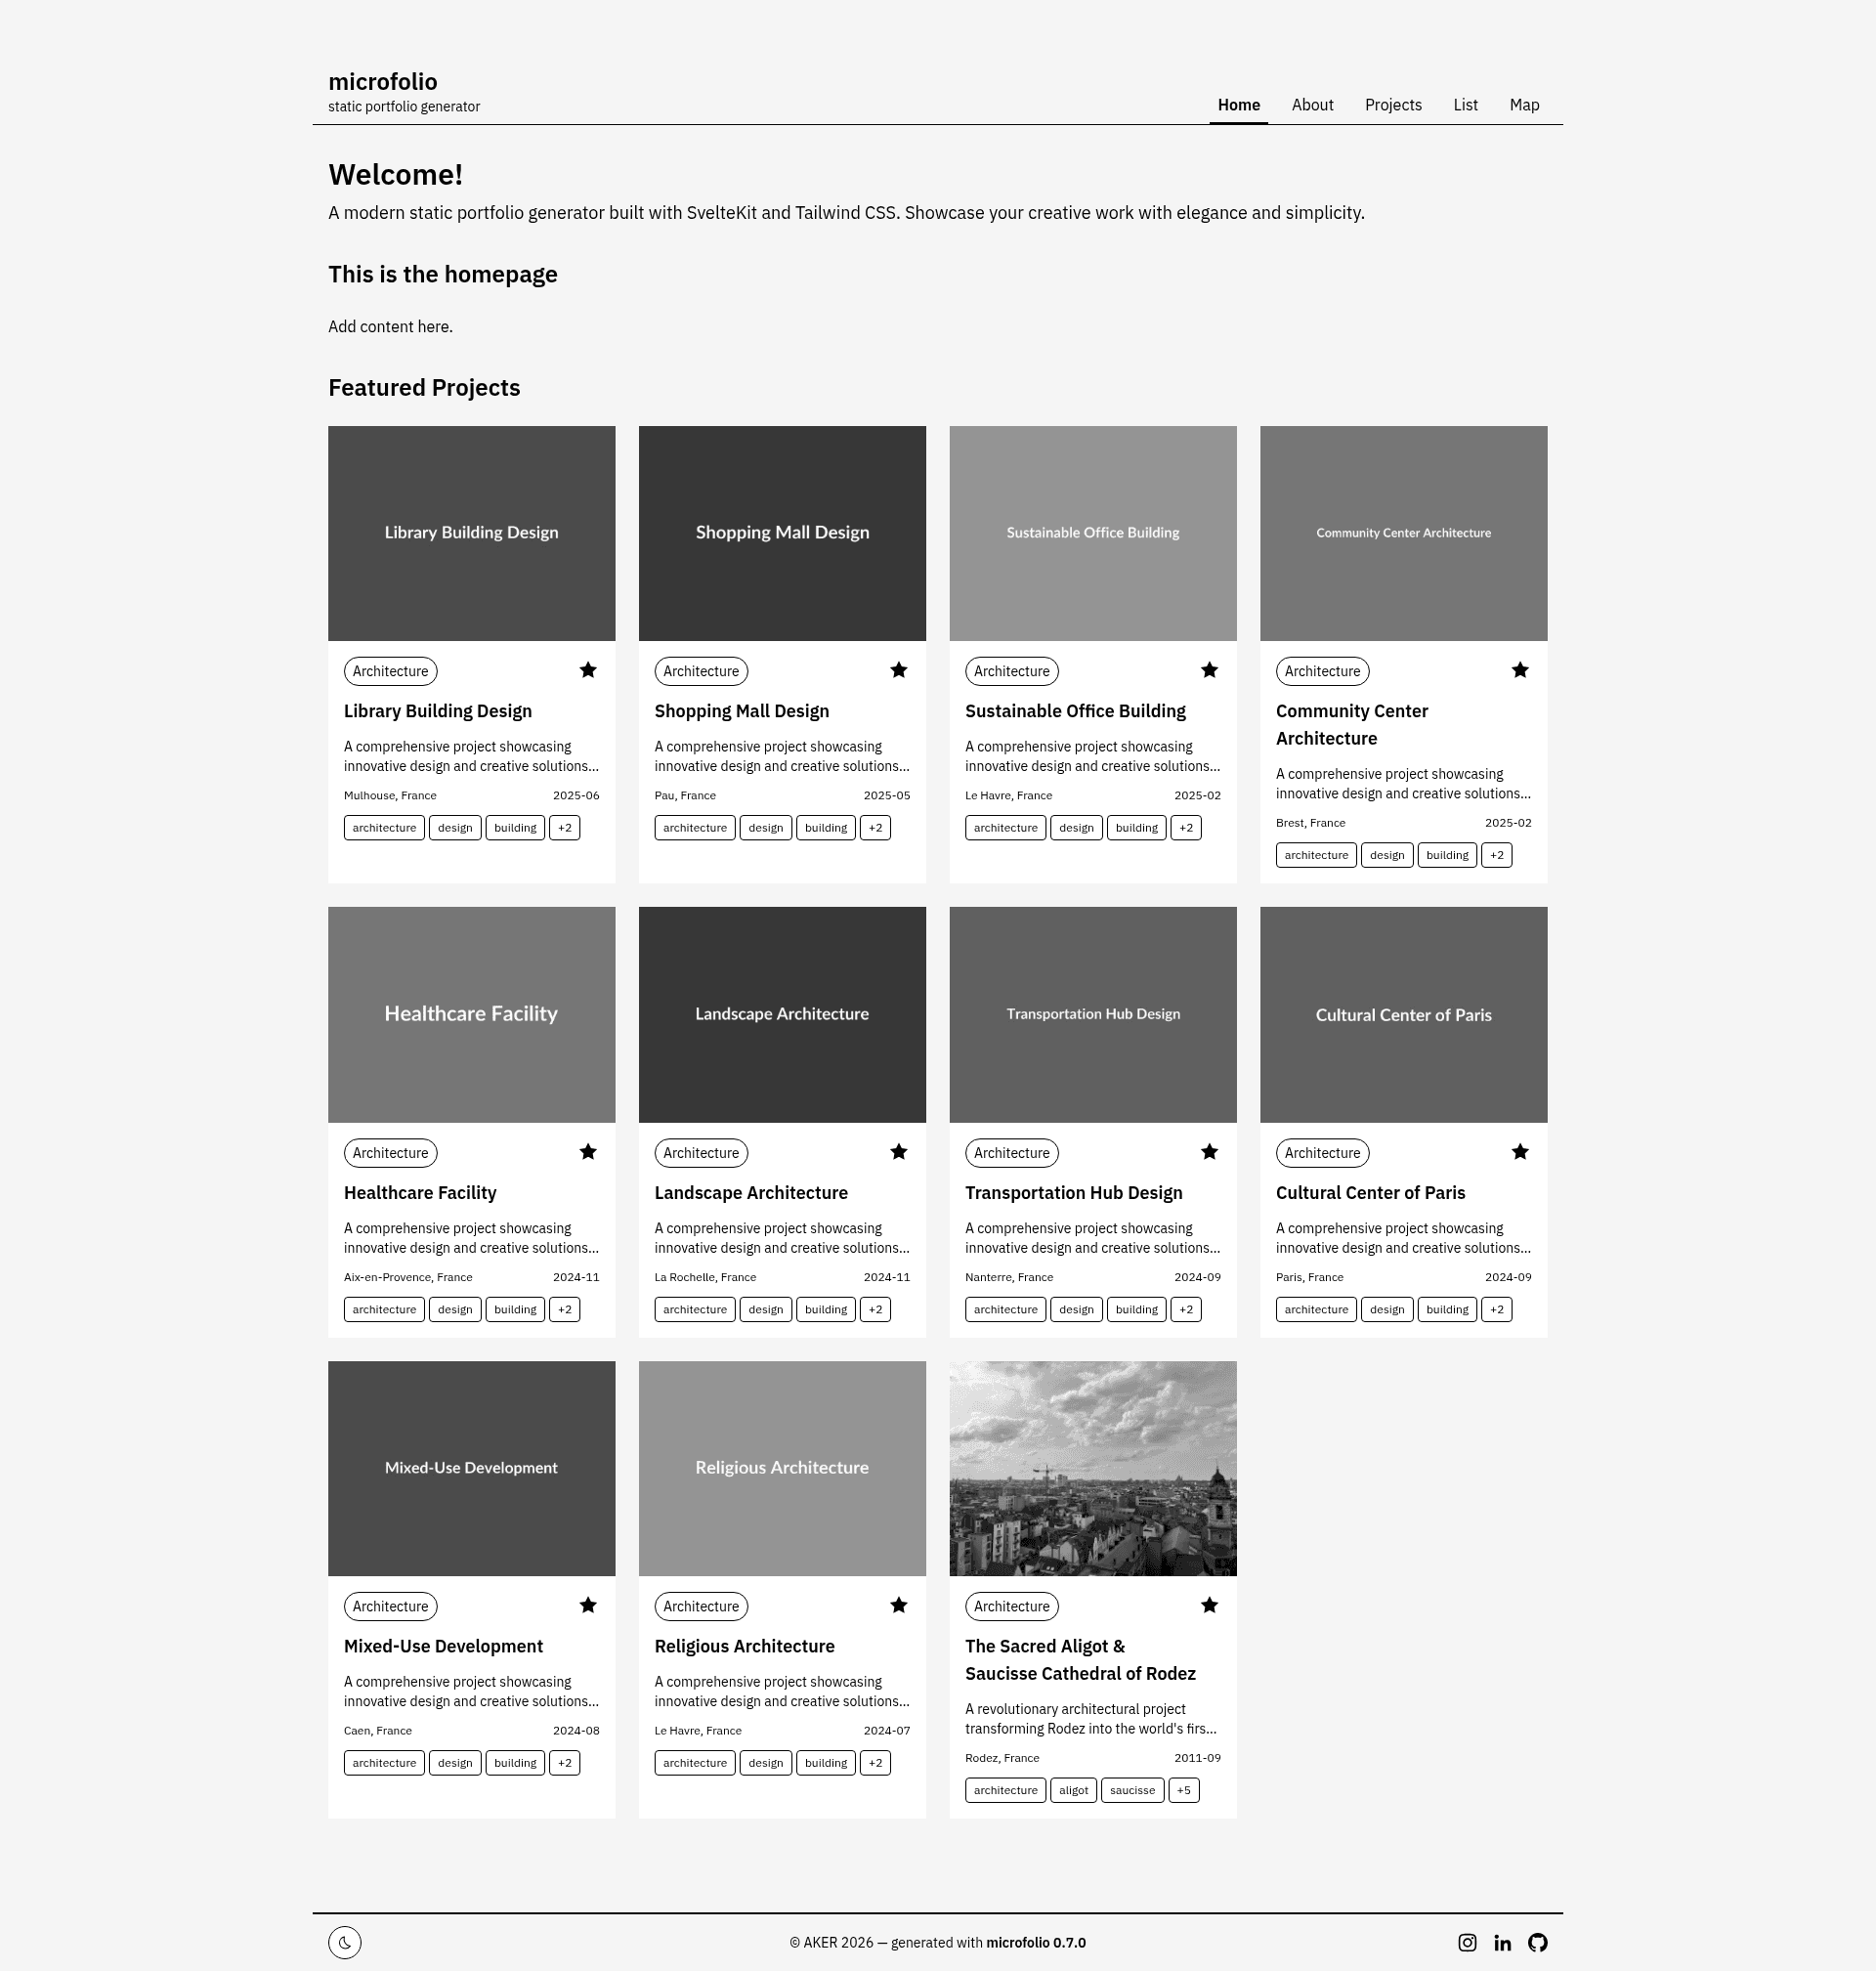Viewport: 1876px width, 1971px height.
Task: Click Sustainable Office Building thumbnail
Action: coord(1093,533)
